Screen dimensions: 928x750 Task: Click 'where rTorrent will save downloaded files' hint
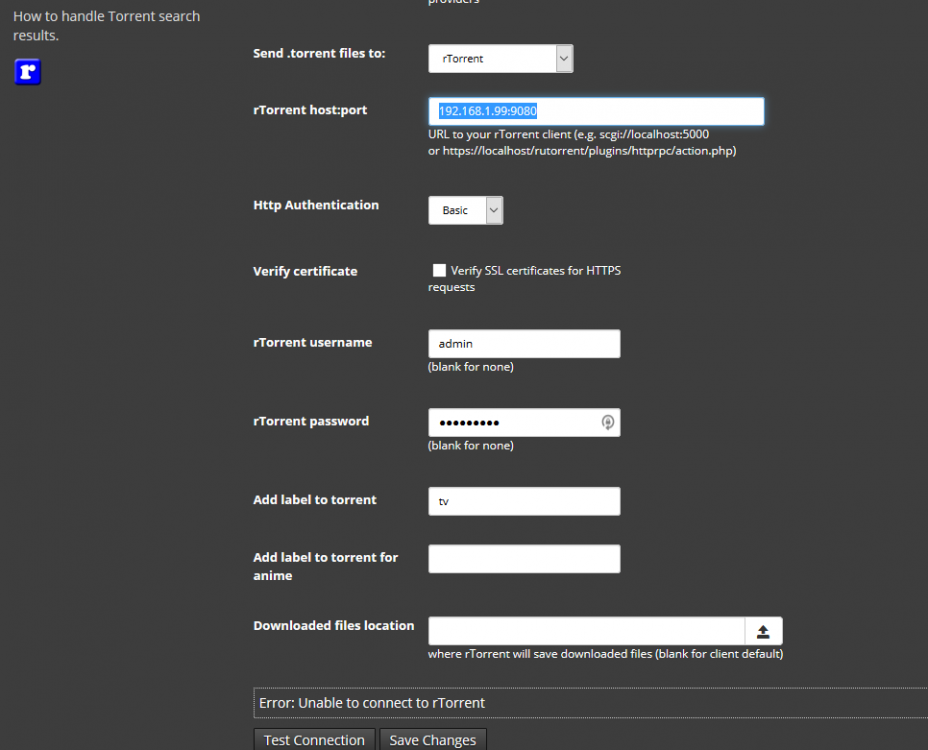[x=605, y=654]
